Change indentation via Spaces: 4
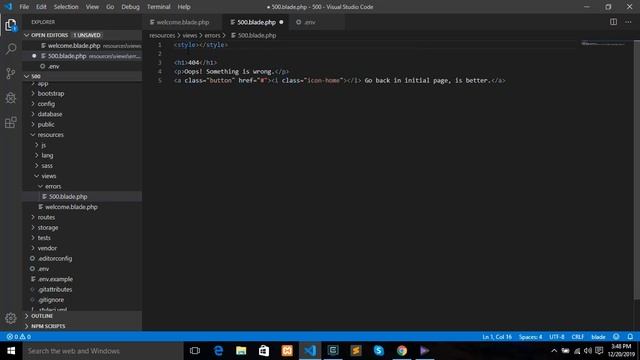Screen dimensions: 640x360 (x=530, y=337)
